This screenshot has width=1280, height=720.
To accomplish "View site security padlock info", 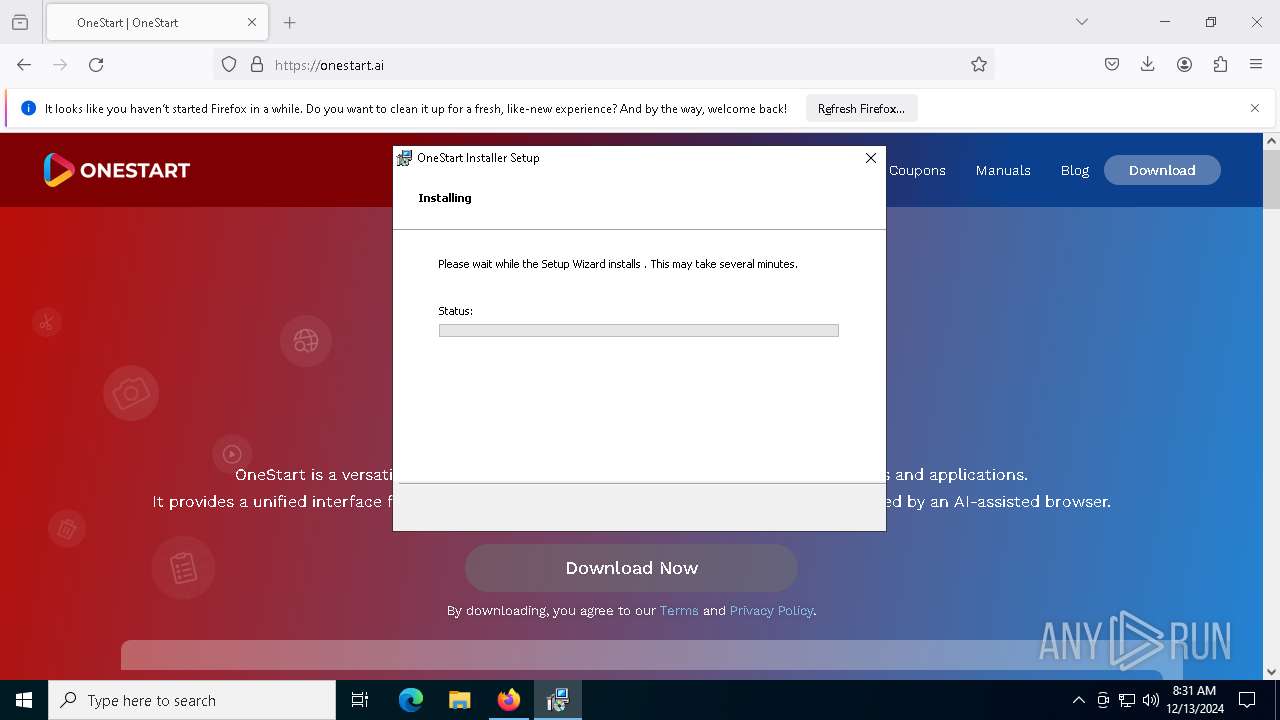I will click(x=257, y=64).
